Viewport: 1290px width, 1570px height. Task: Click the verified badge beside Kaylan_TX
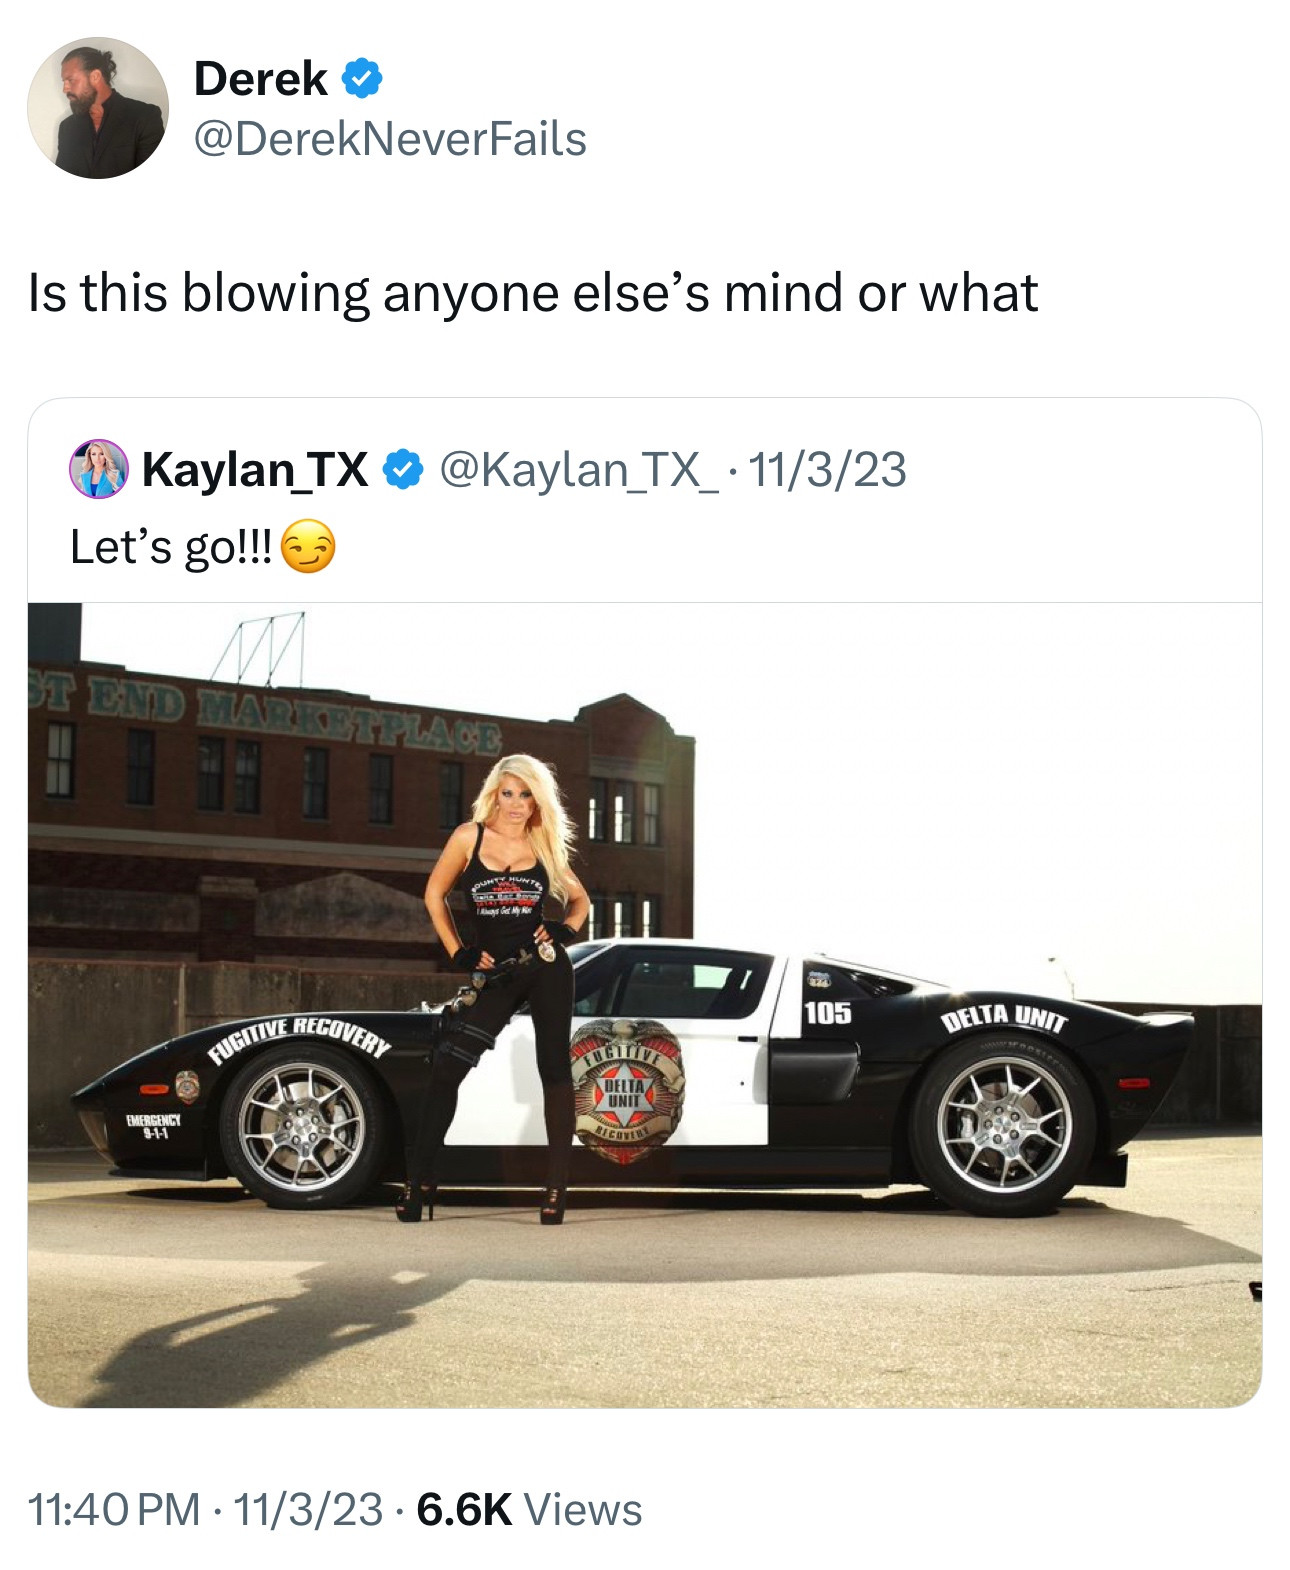pyautogui.click(x=403, y=469)
